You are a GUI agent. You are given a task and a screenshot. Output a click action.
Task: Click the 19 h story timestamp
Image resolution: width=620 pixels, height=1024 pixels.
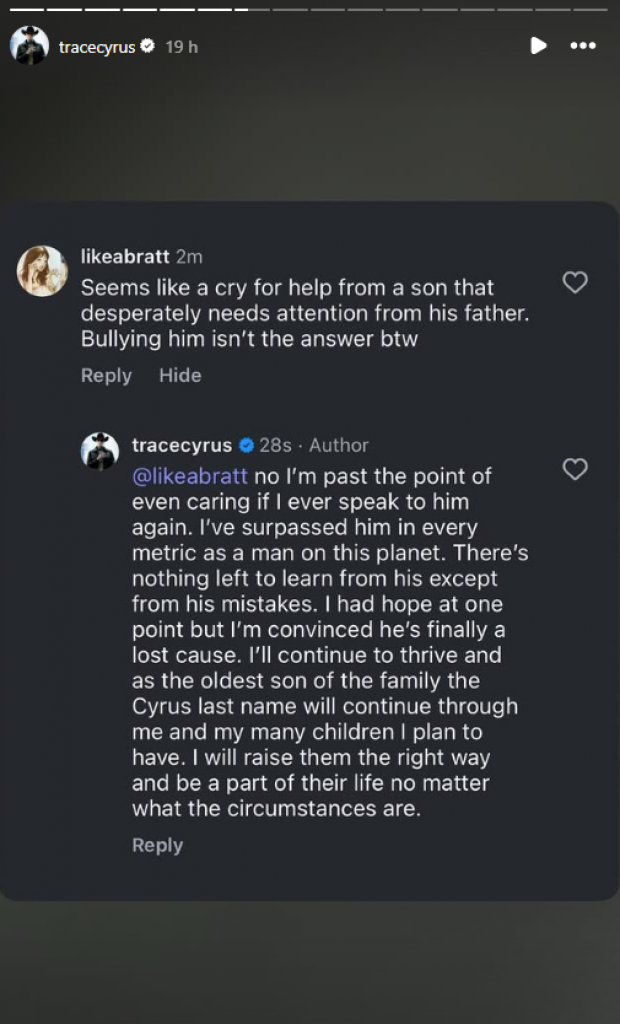pyautogui.click(x=181, y=47)
